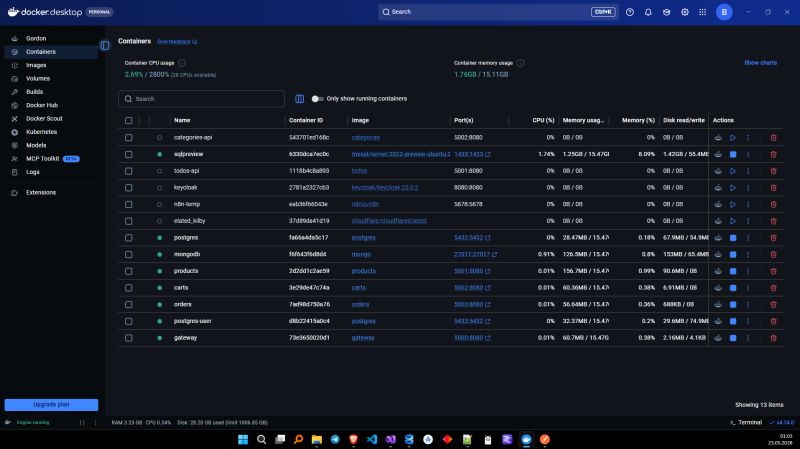Open the settings gear icon in header

tap(685, 12)
